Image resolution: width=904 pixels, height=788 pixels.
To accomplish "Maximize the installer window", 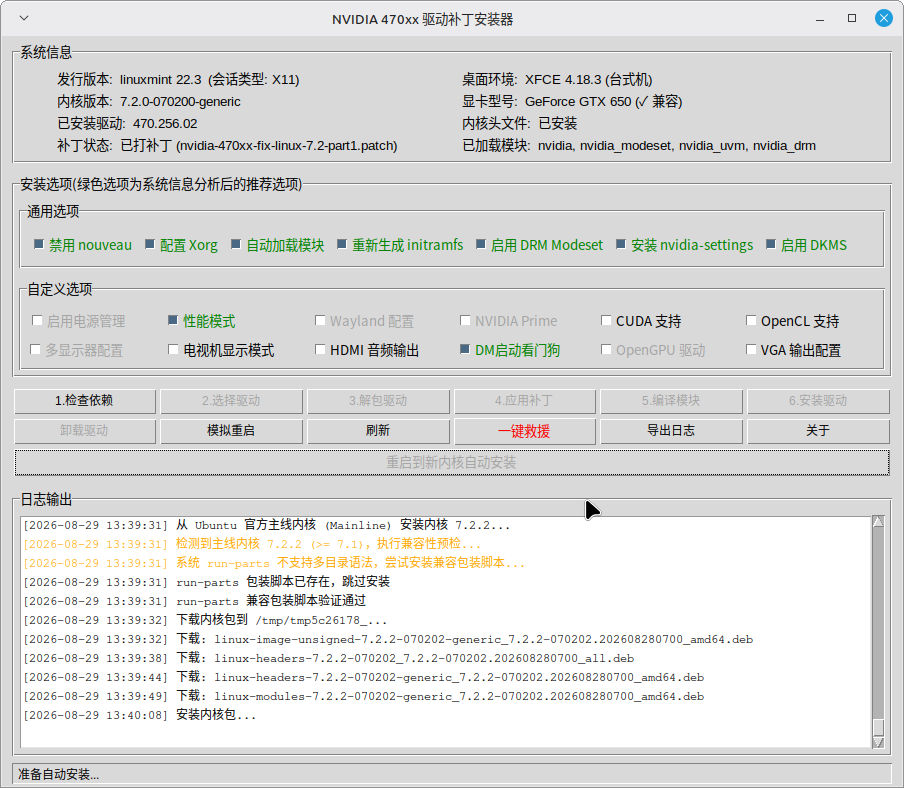I will 852,18.
